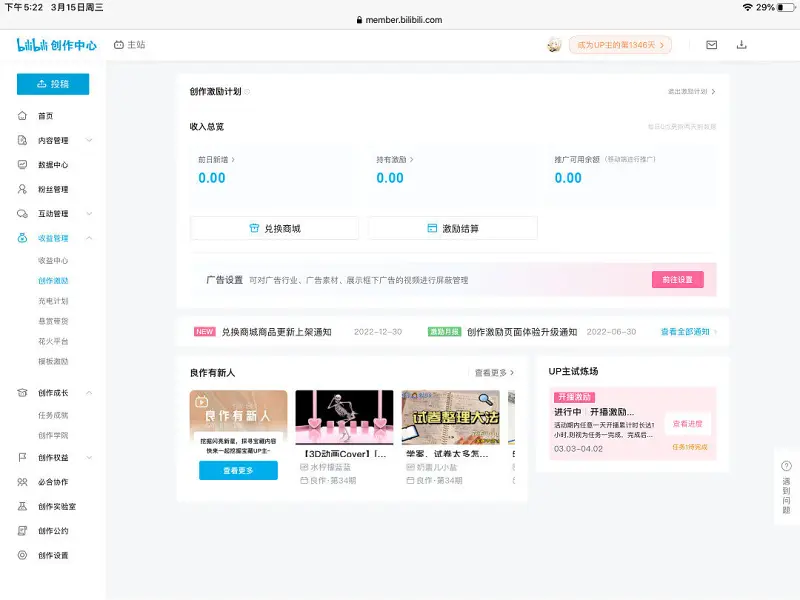
Task: Click the 互动管理 chat bubble icon
Action: [x=22, y=213]
